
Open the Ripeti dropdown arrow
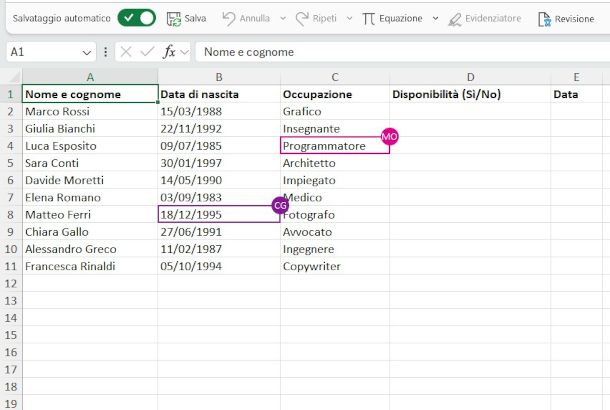[349, 18]
